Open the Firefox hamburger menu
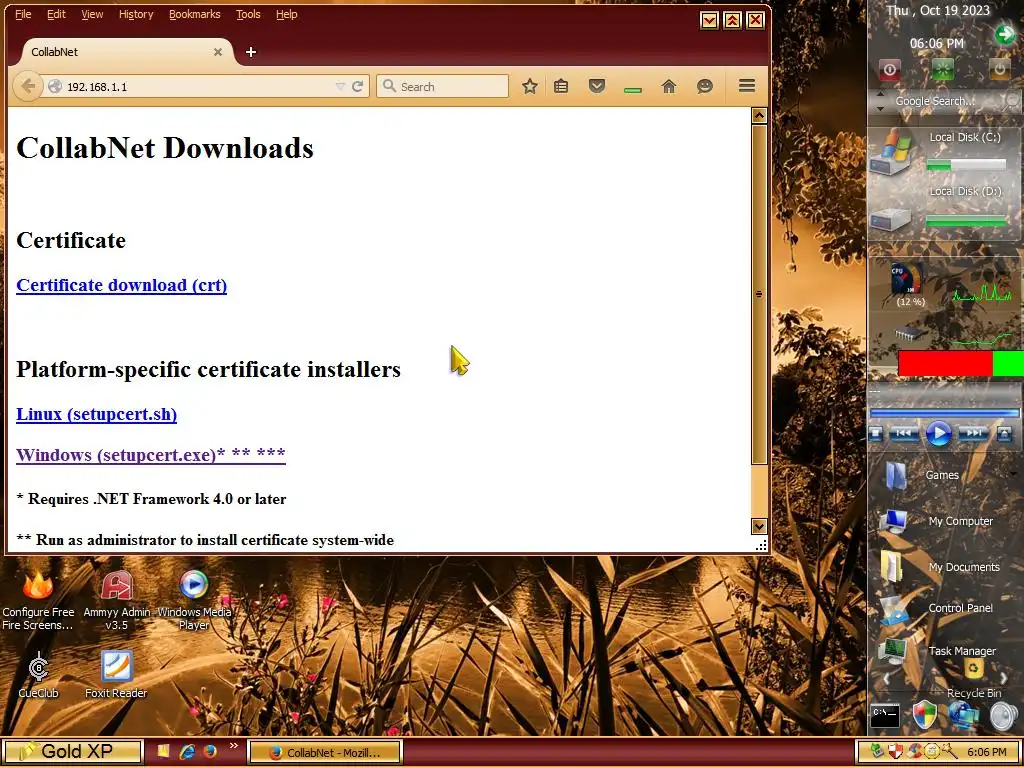 (746, 86)
